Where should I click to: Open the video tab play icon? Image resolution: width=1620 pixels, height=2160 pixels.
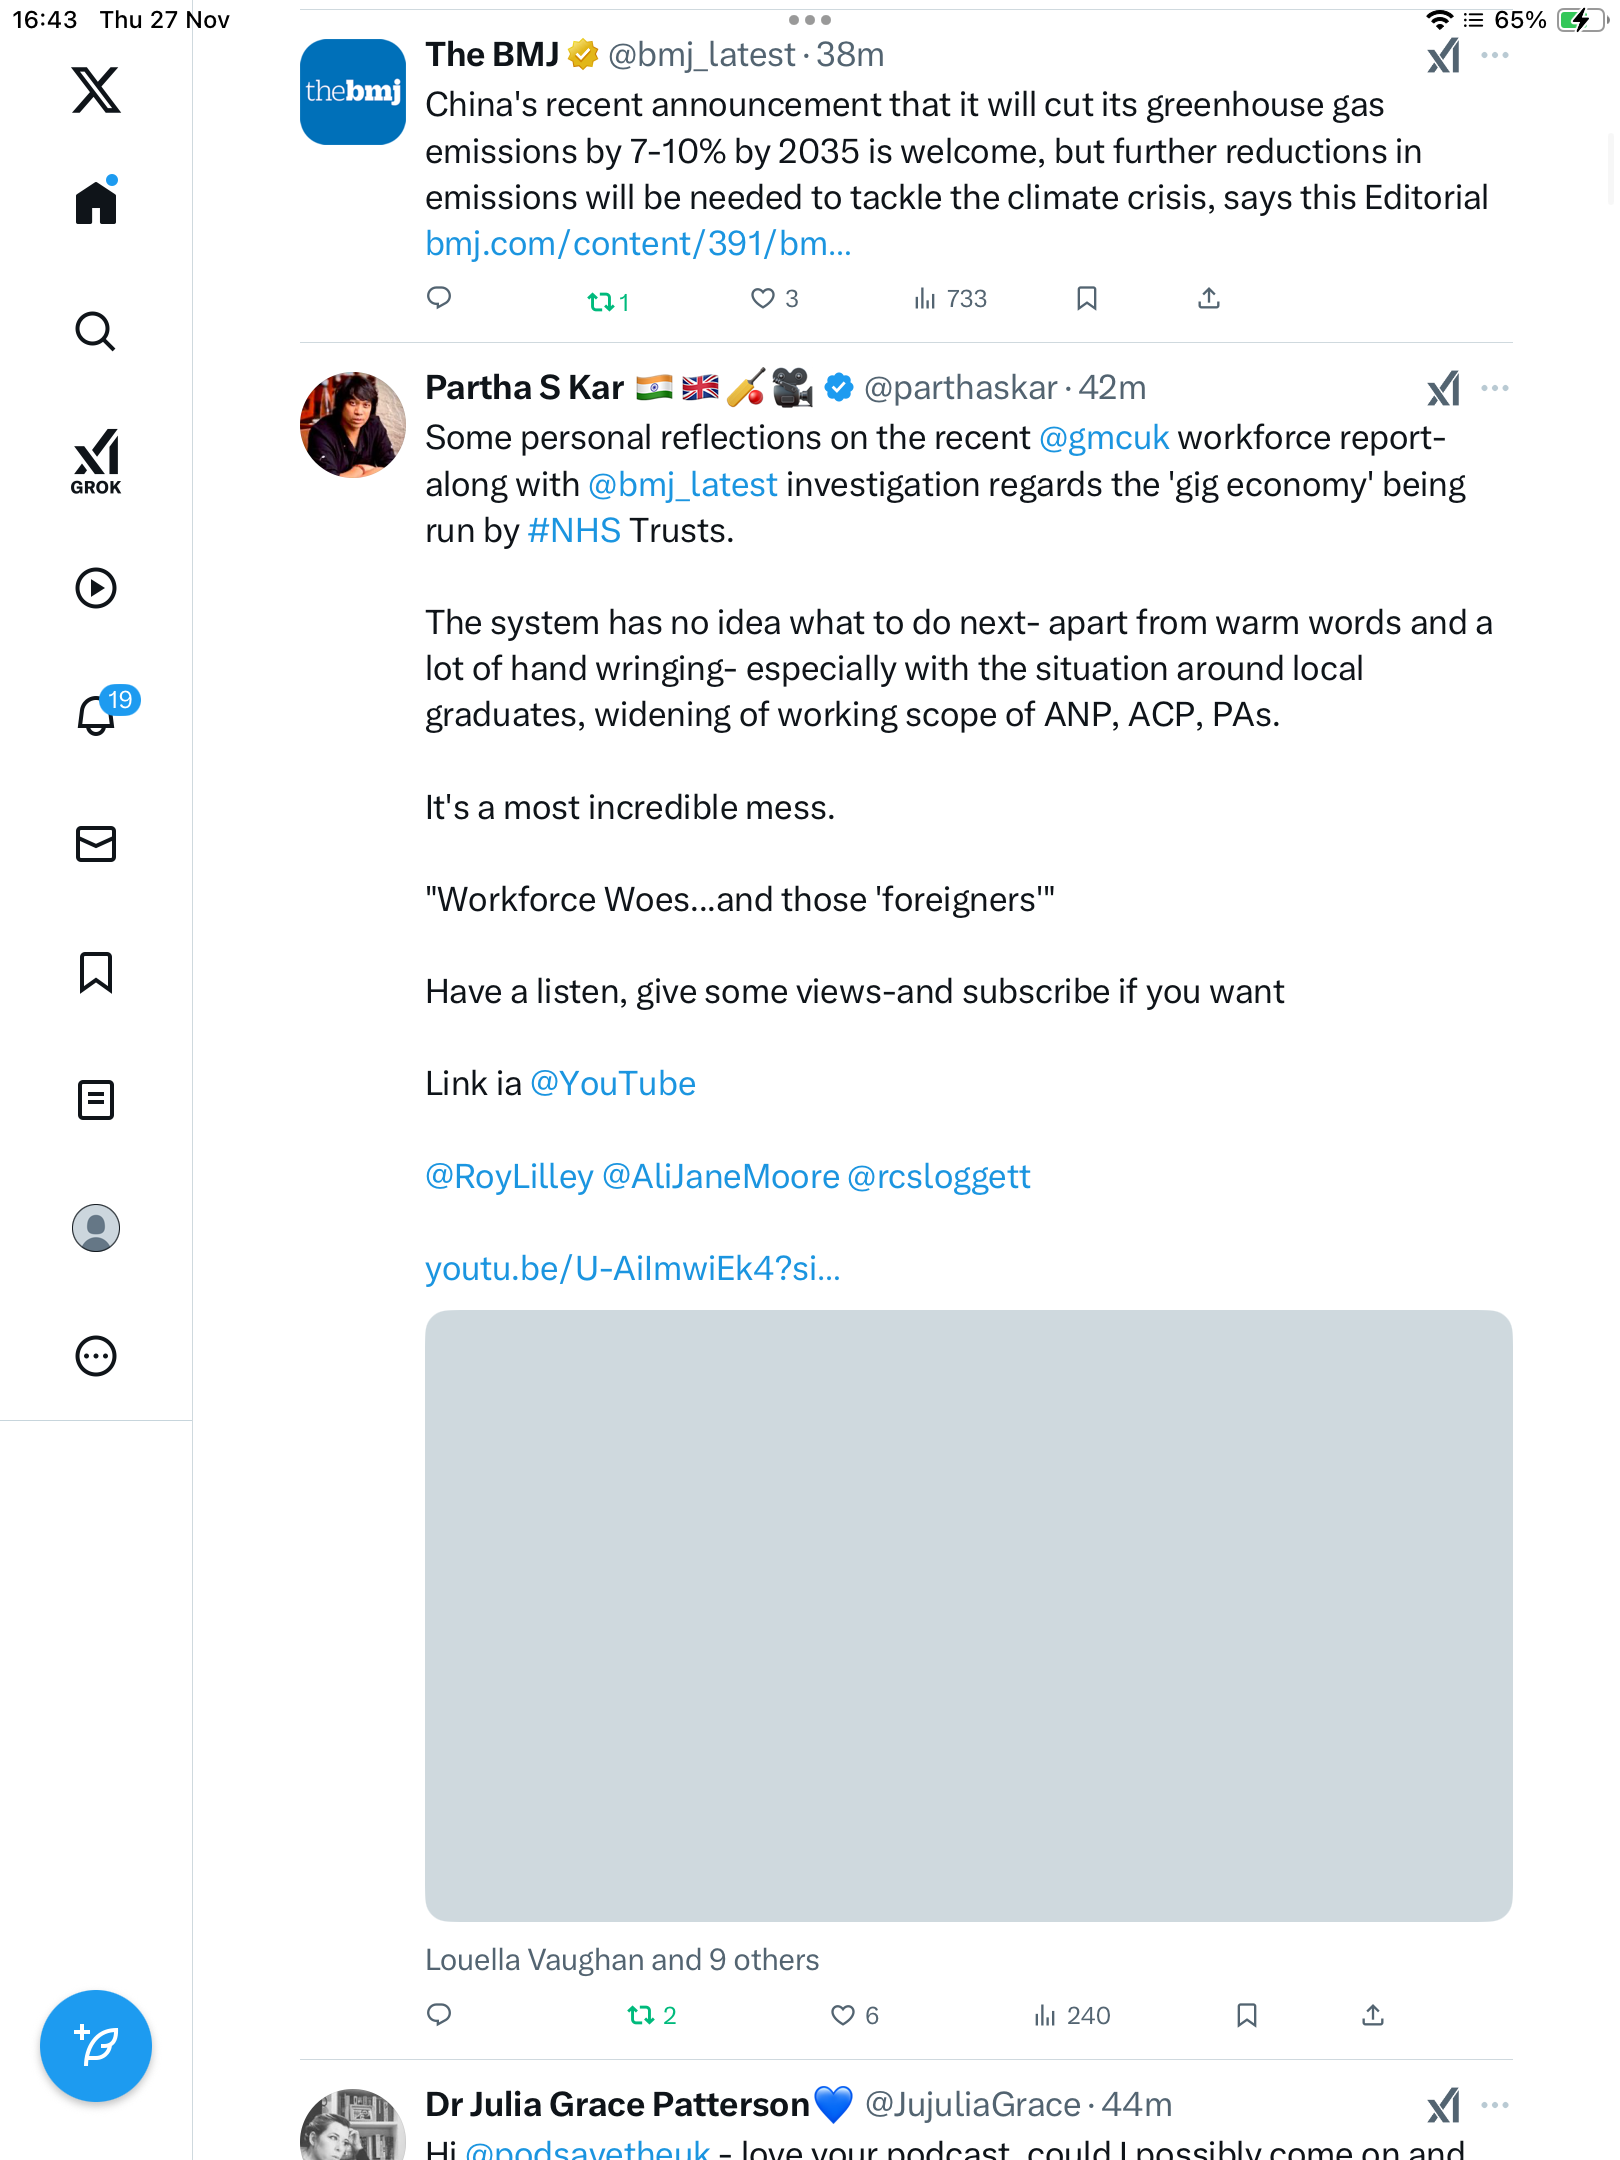[x=96, y=588]
